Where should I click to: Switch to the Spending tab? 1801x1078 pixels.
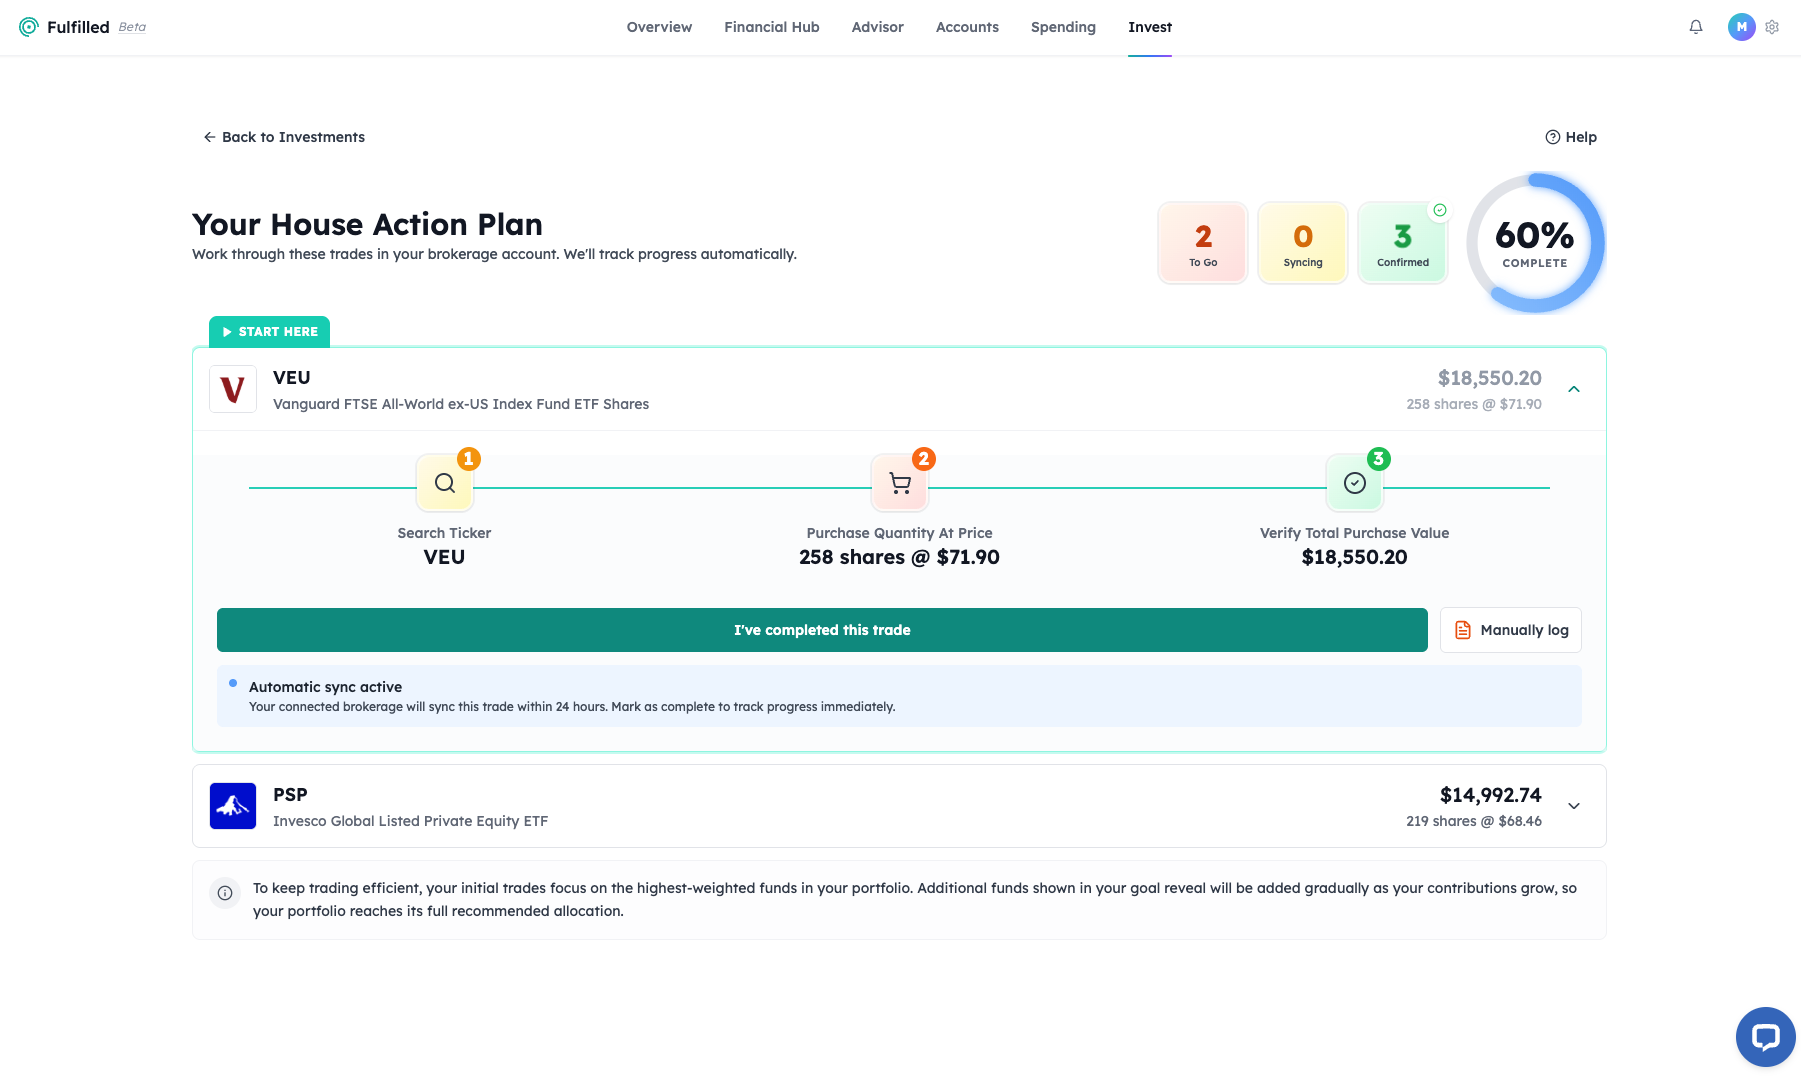click(x=1063, y=27)
